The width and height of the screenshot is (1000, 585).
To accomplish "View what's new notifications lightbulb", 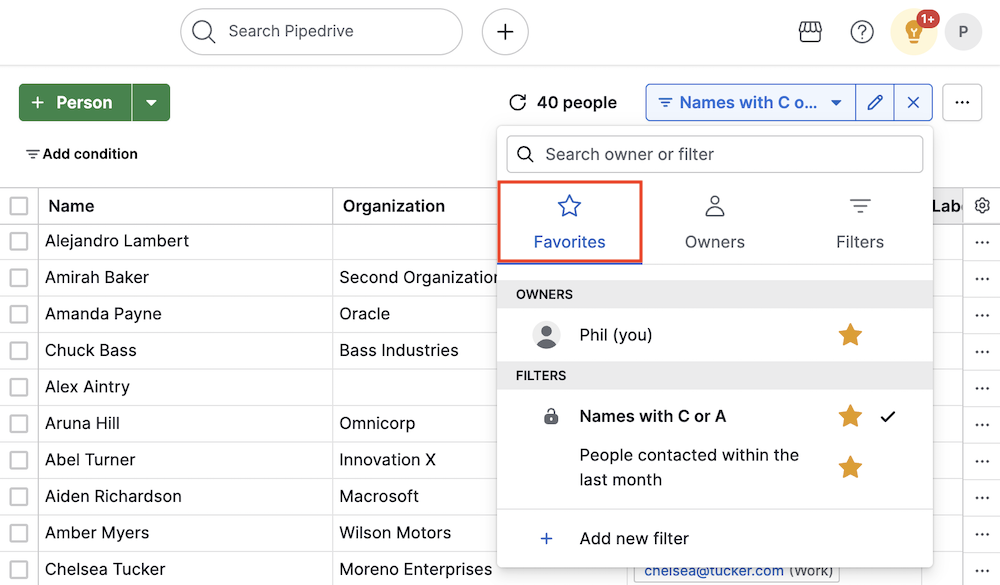I will 913,31.
